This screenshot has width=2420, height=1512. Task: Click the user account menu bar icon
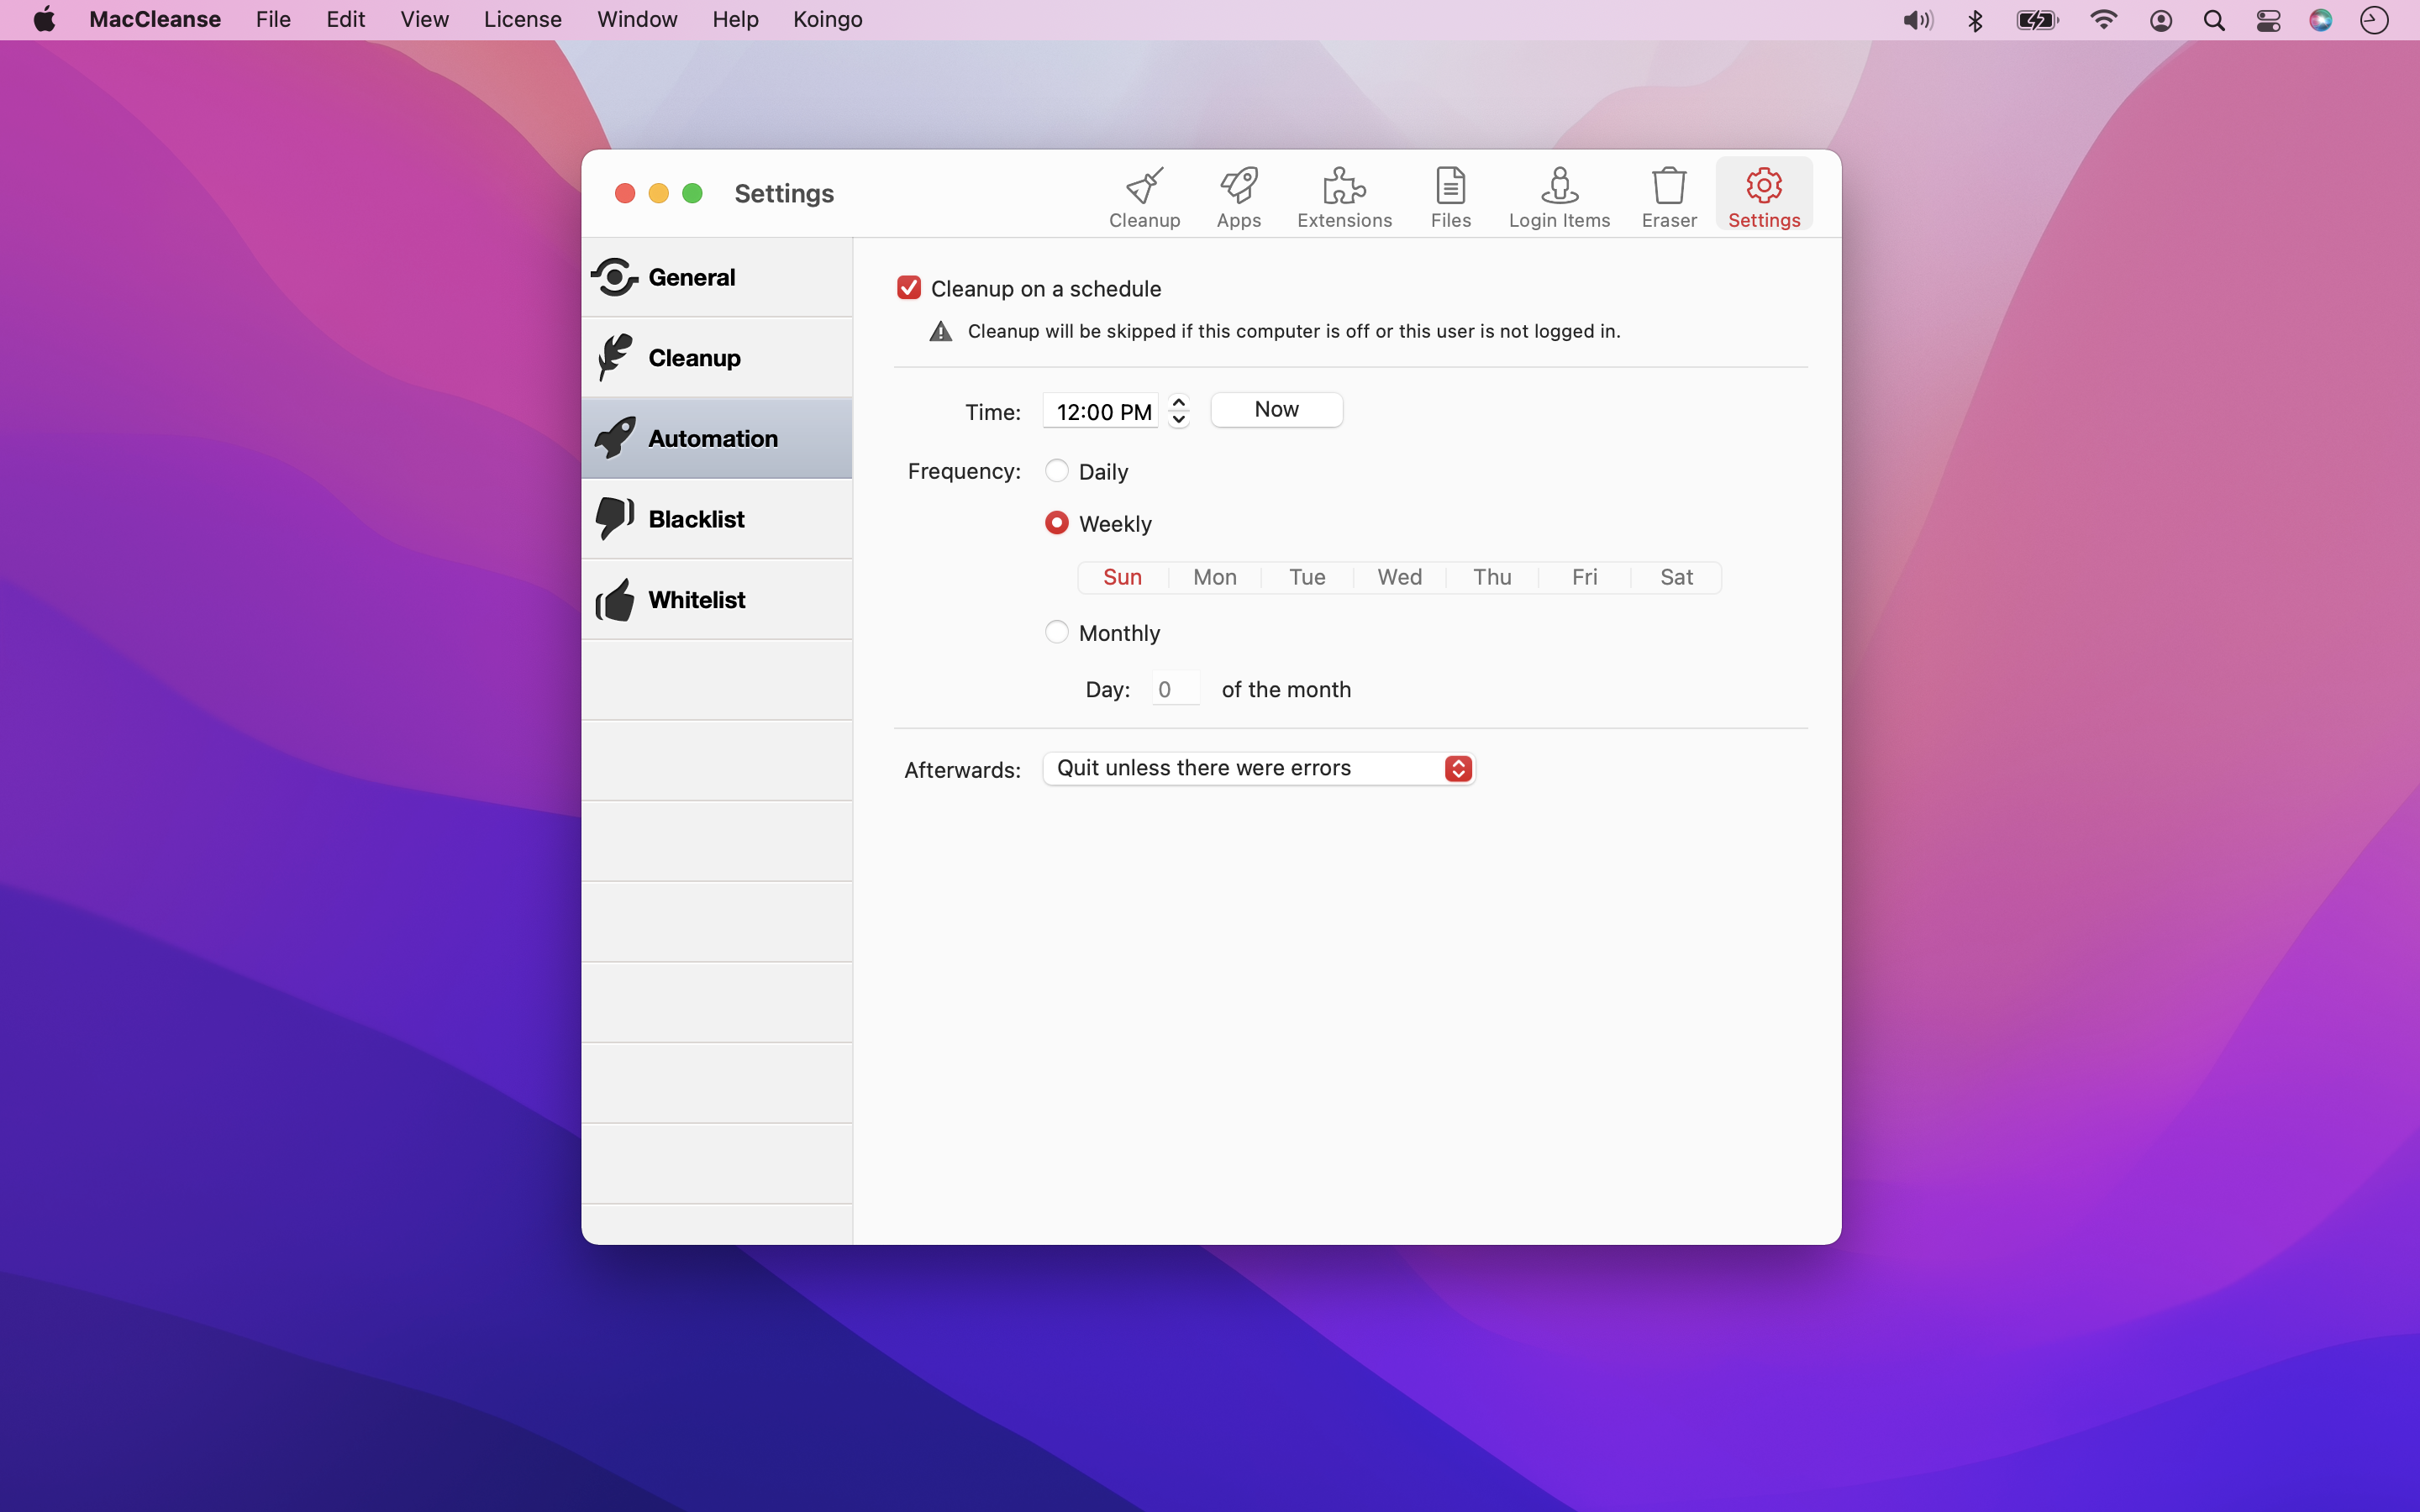click(x=2160, y=20)
